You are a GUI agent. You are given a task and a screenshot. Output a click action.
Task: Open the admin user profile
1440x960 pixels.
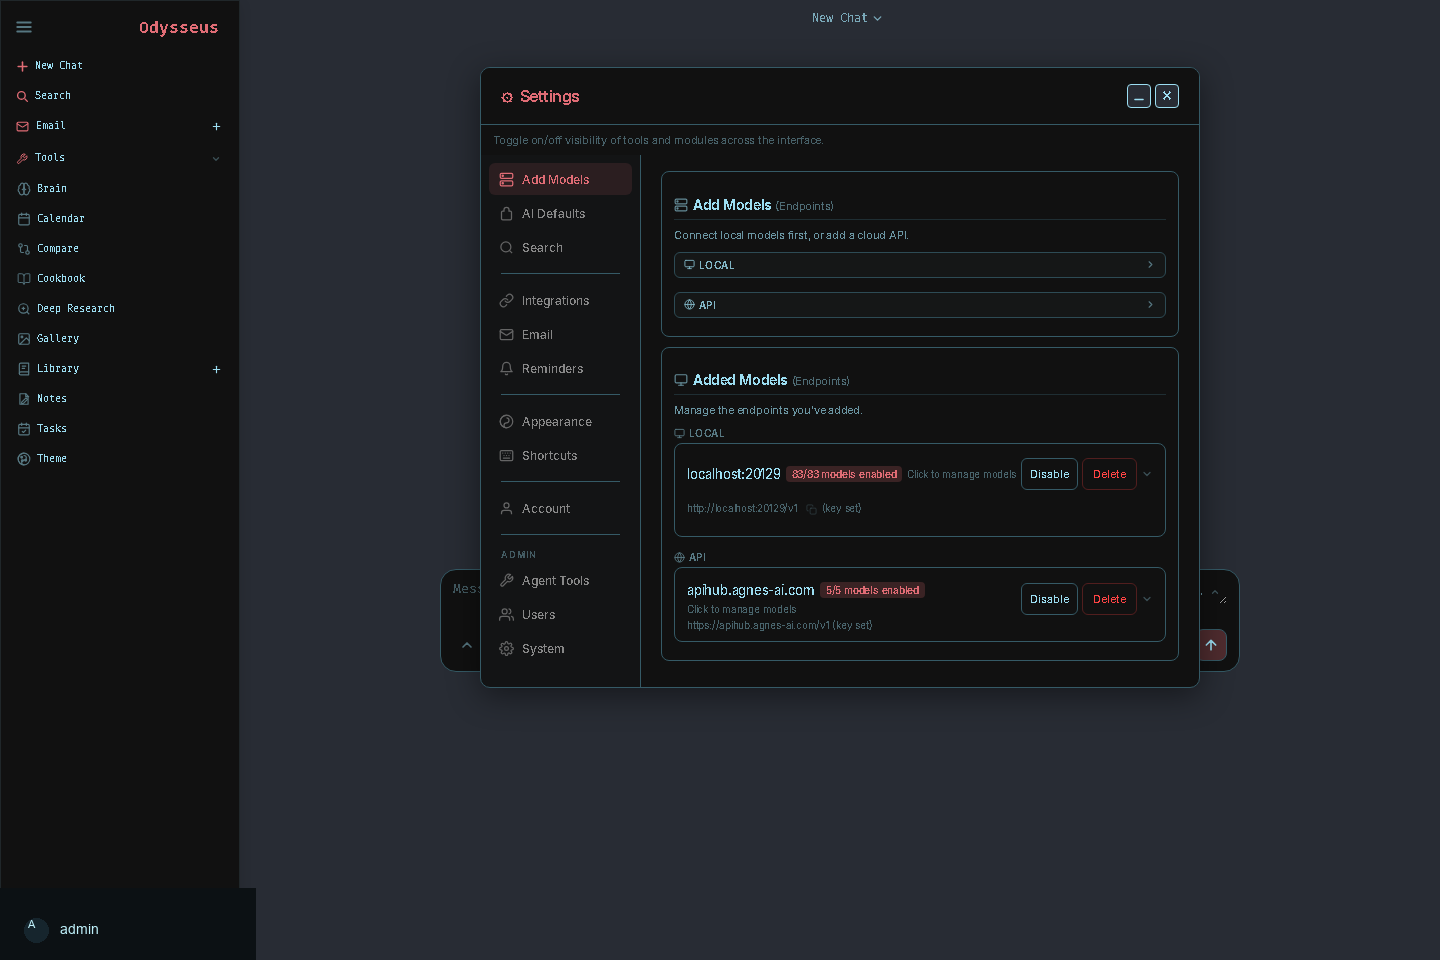tap(62, 929)
